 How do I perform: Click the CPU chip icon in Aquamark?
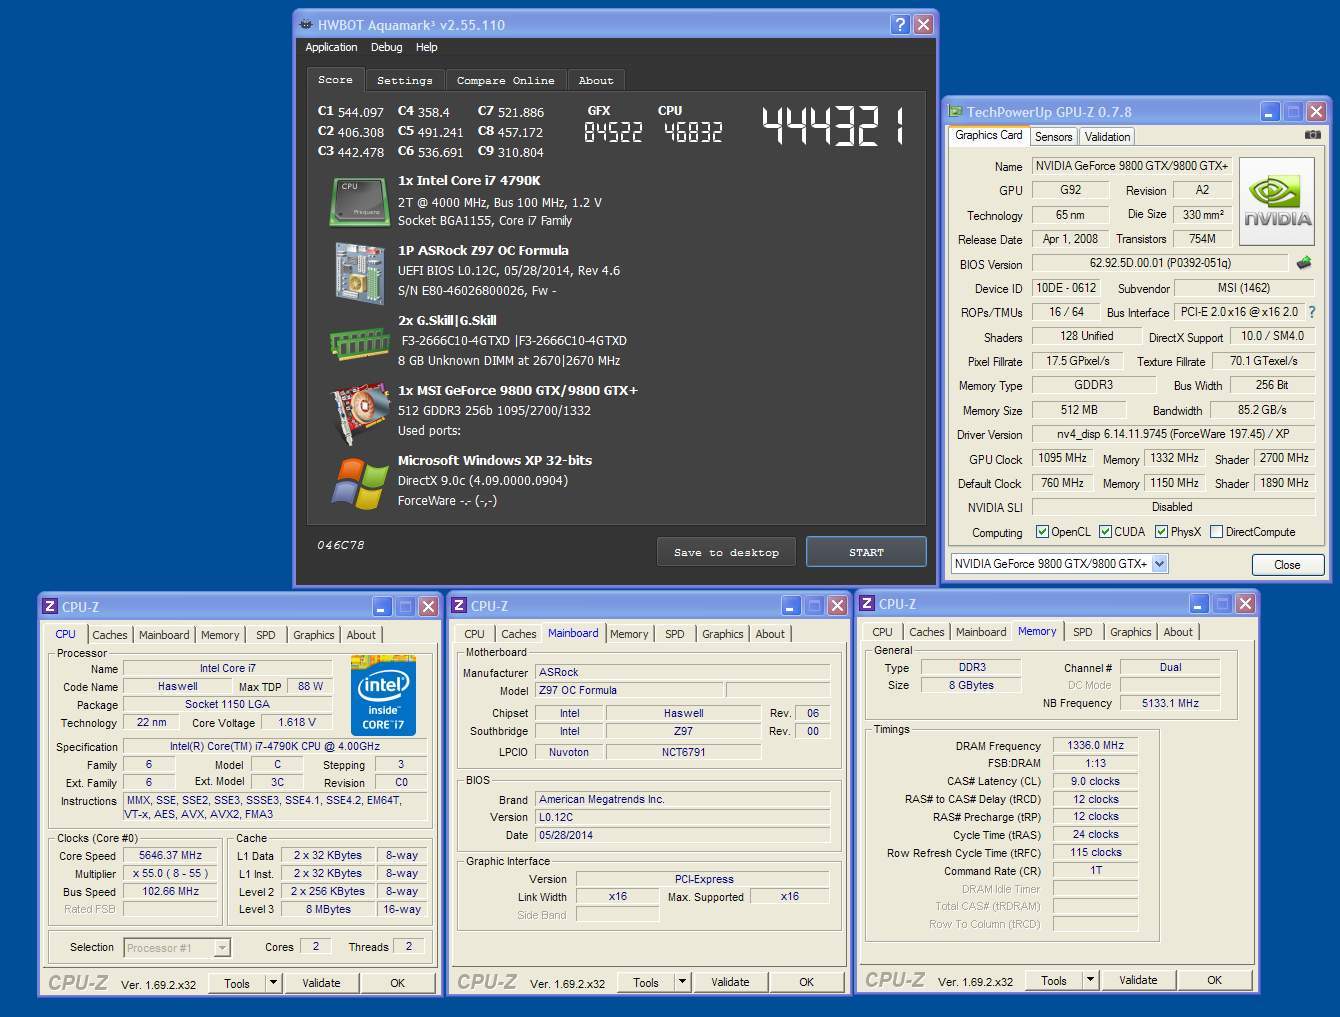coord(358,201)
